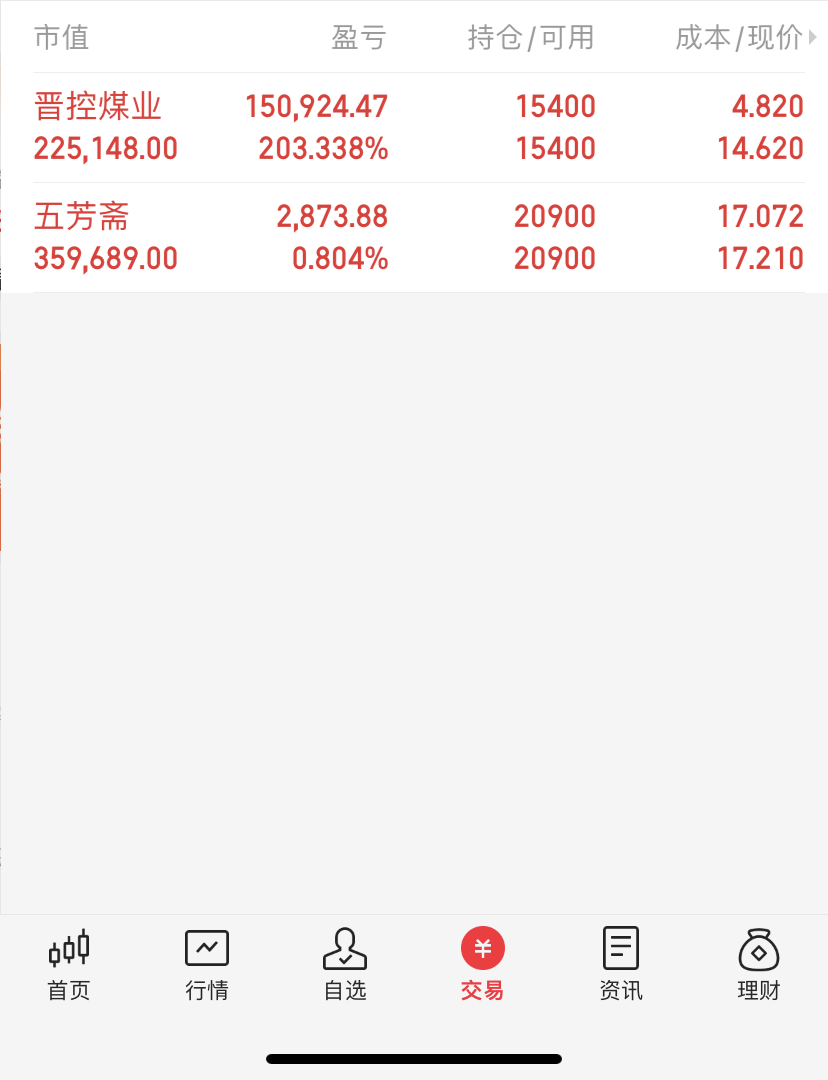828x1080 pixels.
Task: Switch to the 理财 tab label
Action: coord(758,990)
